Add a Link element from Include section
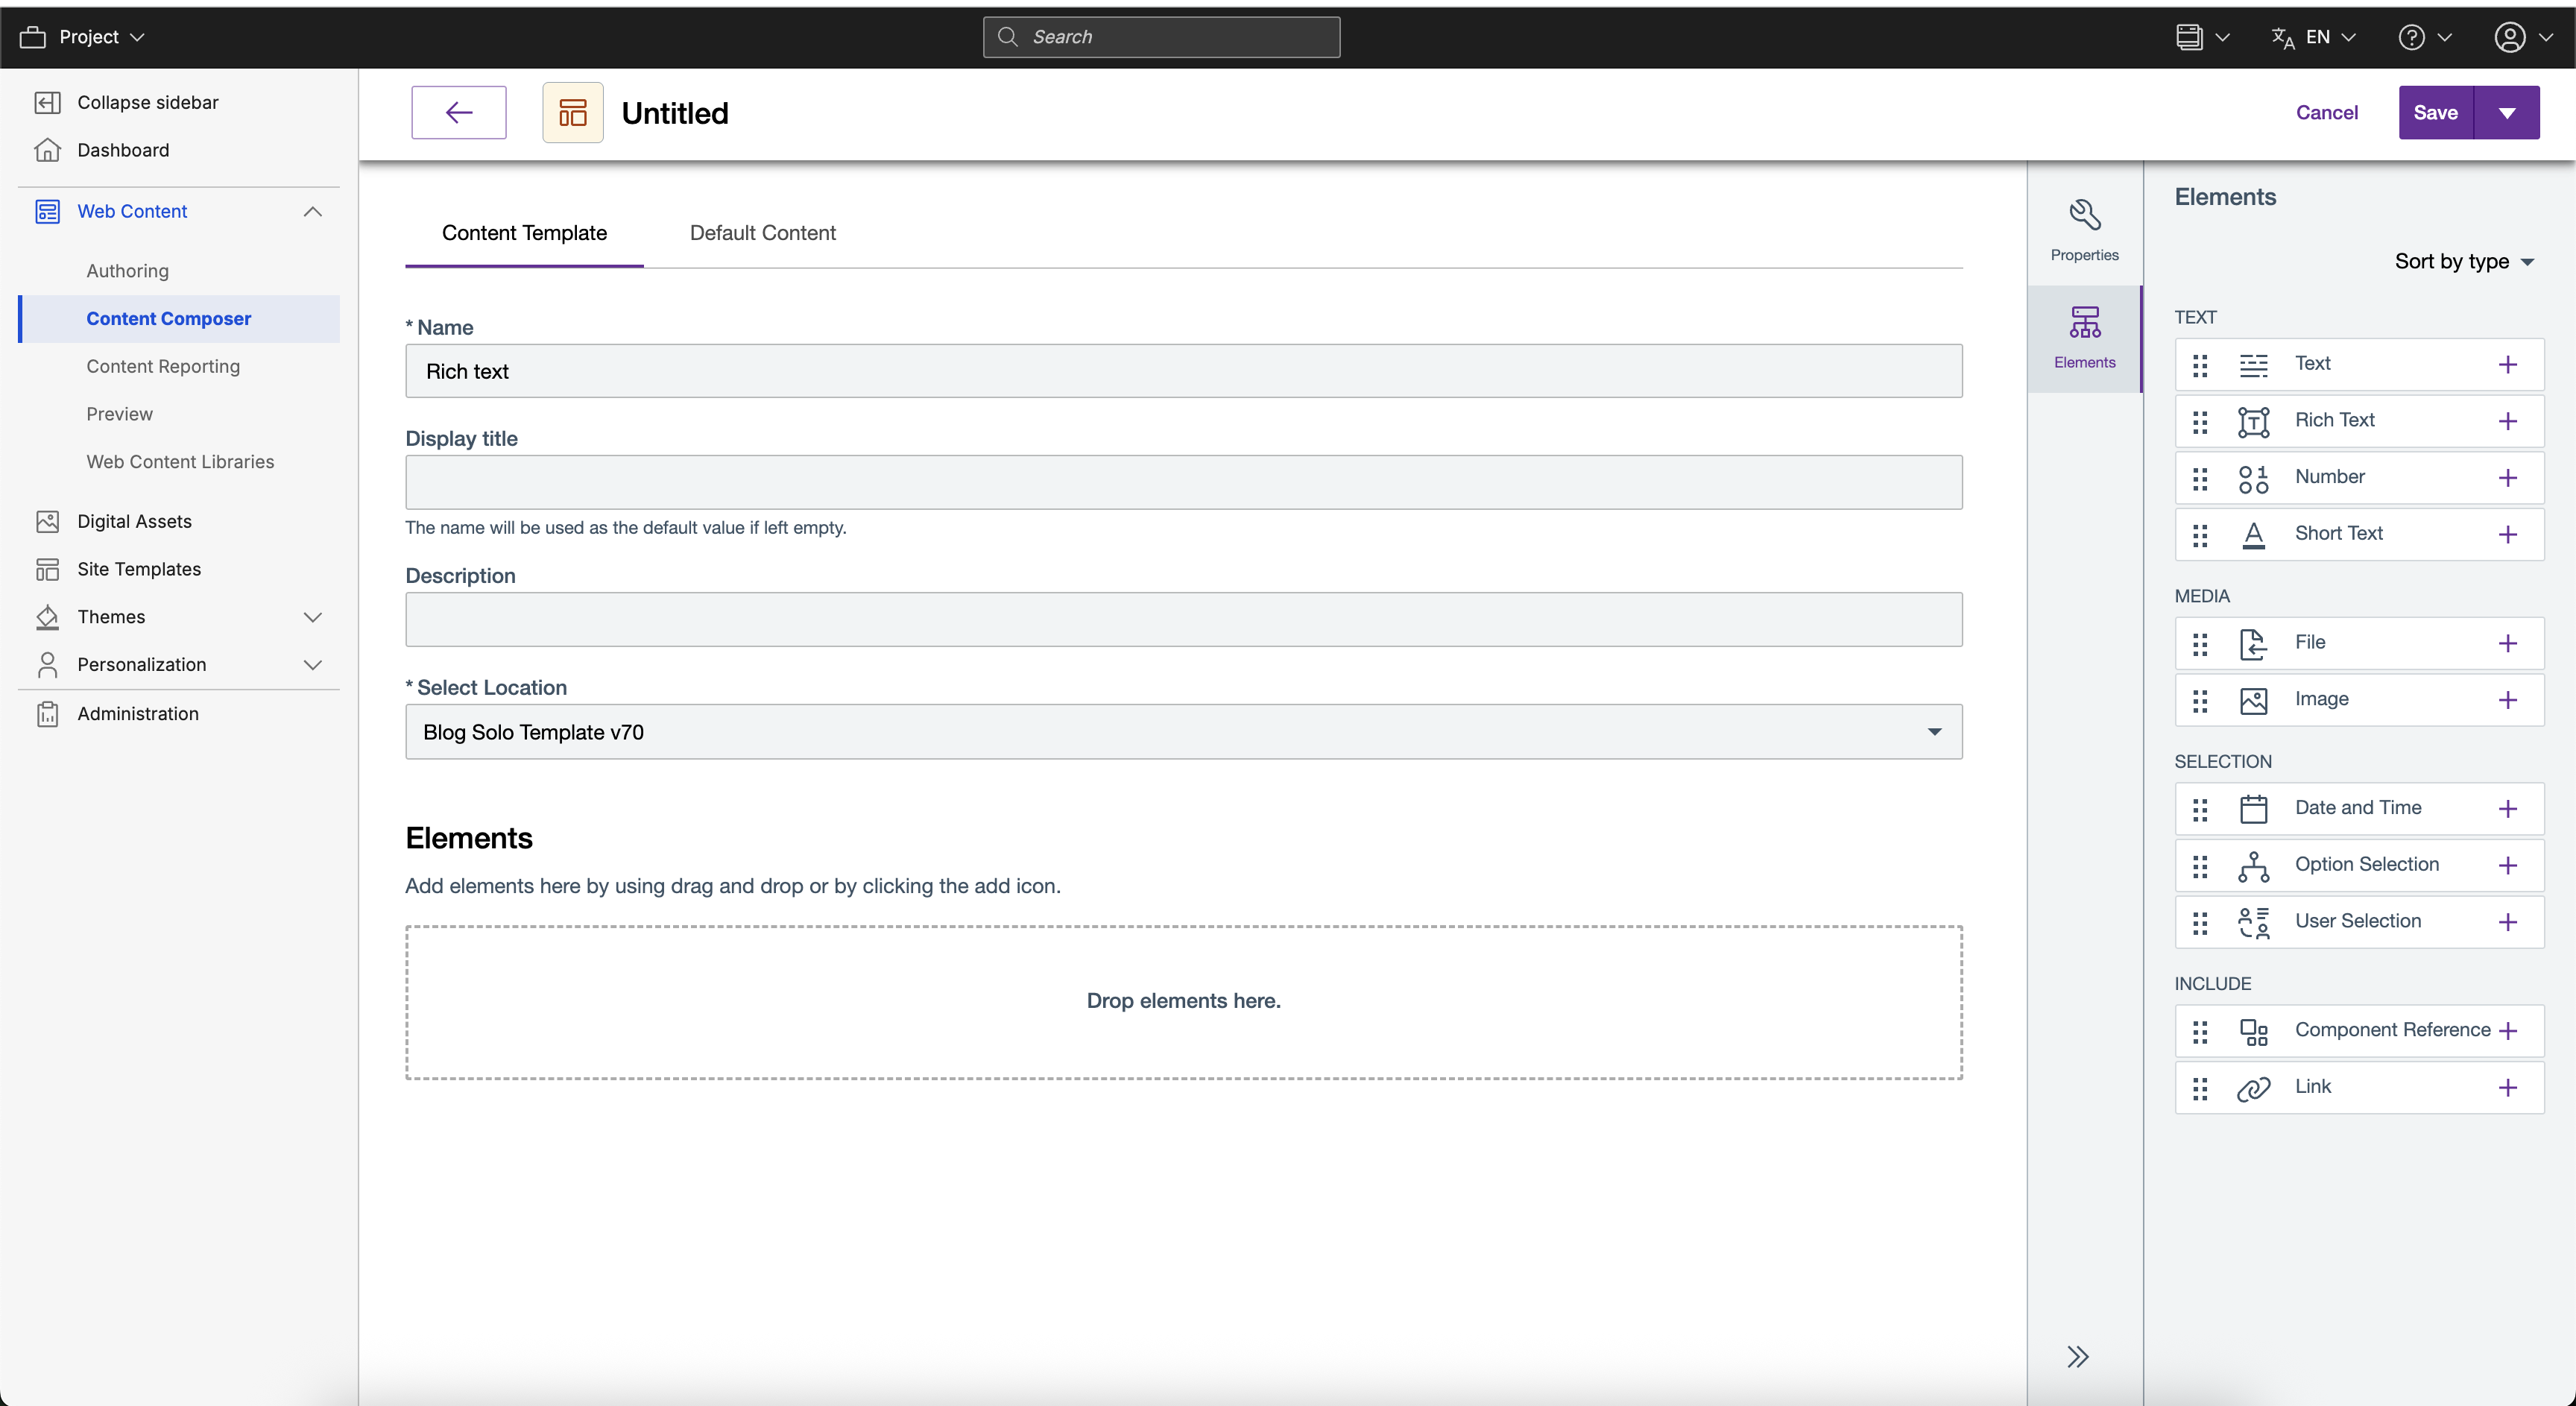 pyautogui.click(x=2507, y=1087)
